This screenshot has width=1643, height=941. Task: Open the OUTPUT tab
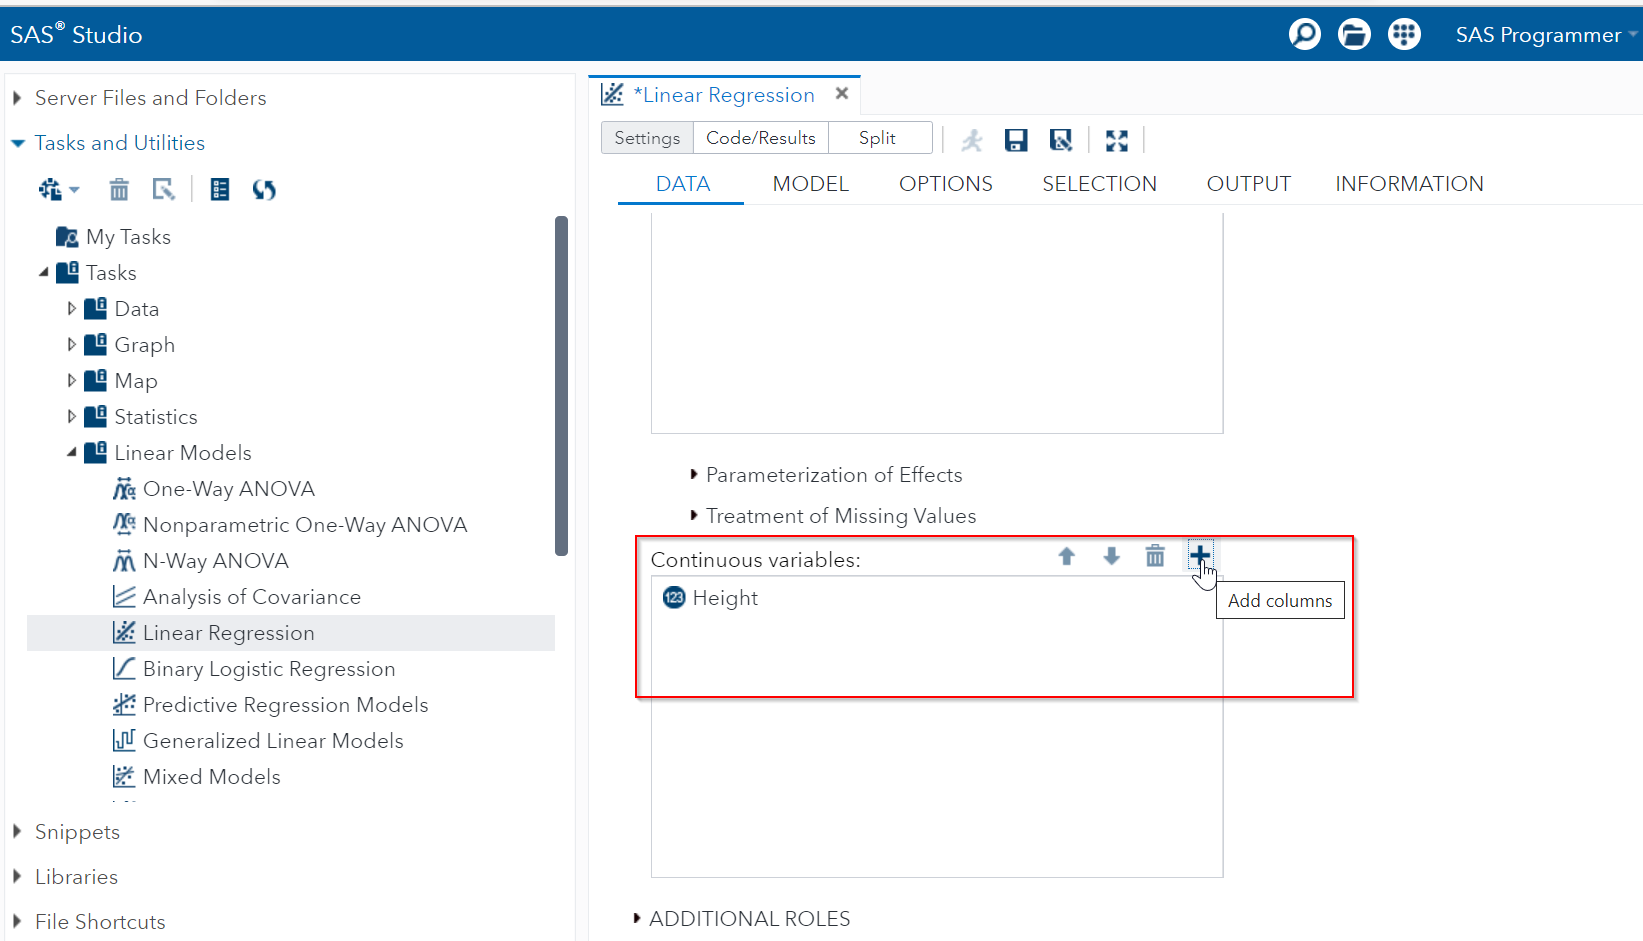[1248, 183]
